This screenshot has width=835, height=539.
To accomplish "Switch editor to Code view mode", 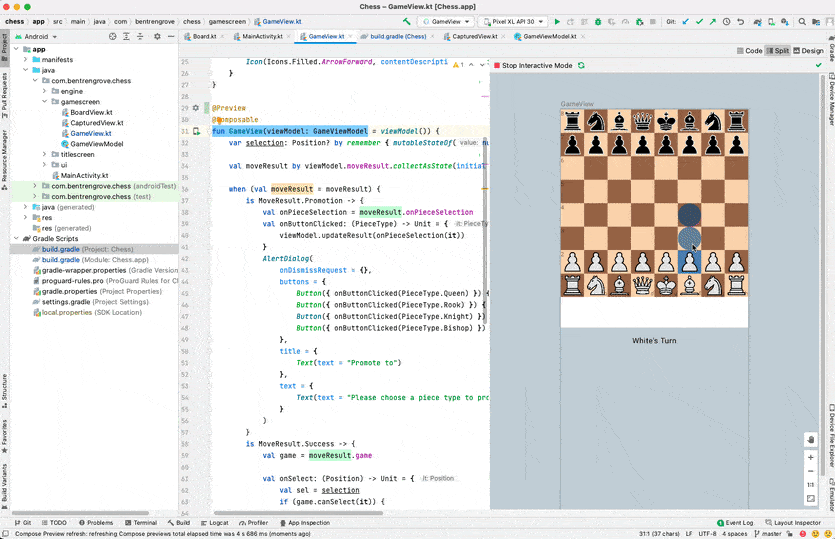I will tap(749, 51).
